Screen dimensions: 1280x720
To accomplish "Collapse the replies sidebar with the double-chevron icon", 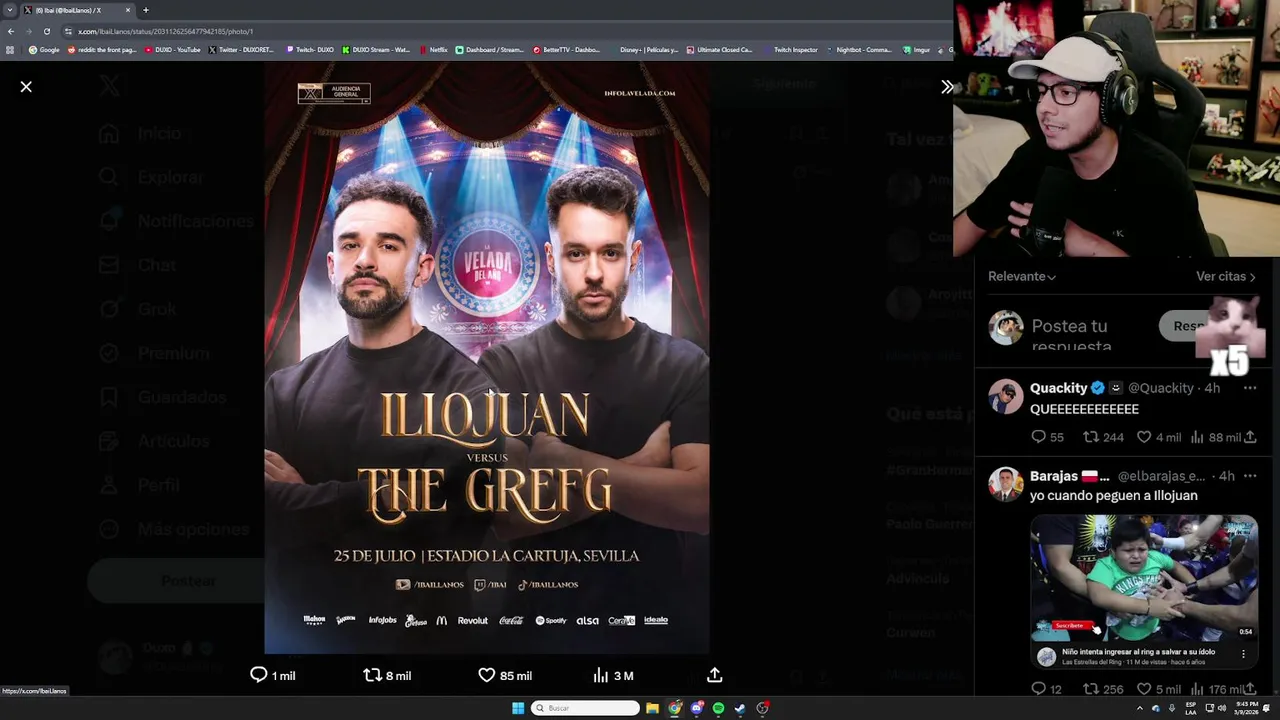I will [947, 87].
